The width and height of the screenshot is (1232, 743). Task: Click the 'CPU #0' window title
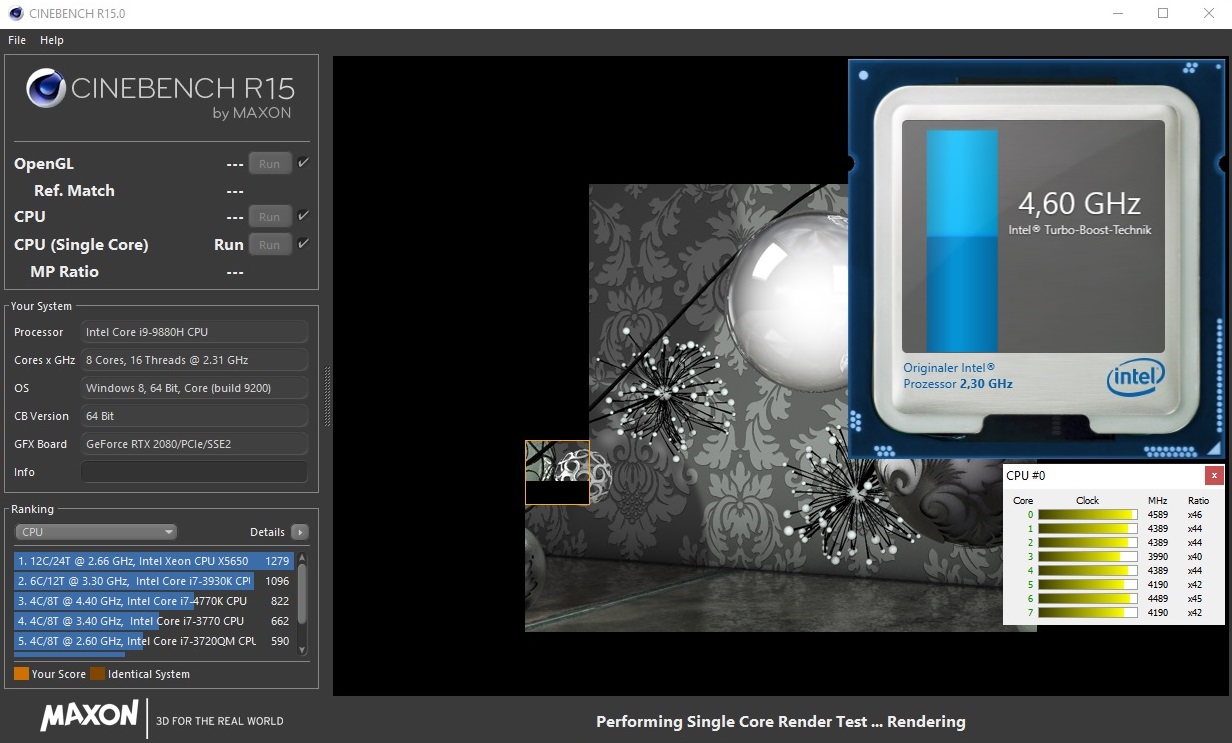(x=1026, y=476)
